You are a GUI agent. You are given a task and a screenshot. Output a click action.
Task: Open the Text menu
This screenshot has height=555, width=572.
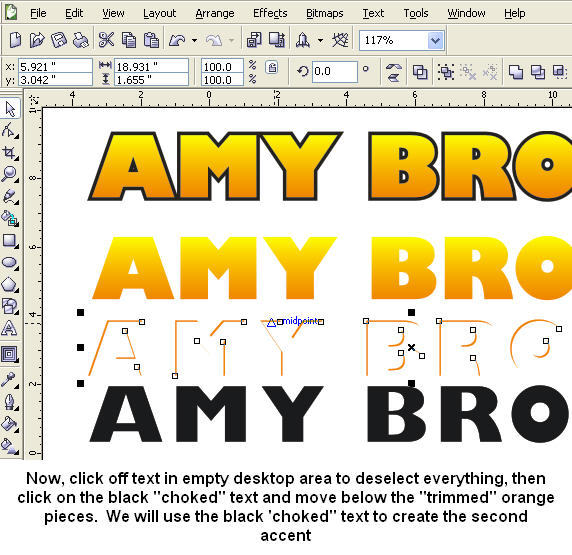pos(373,14)
